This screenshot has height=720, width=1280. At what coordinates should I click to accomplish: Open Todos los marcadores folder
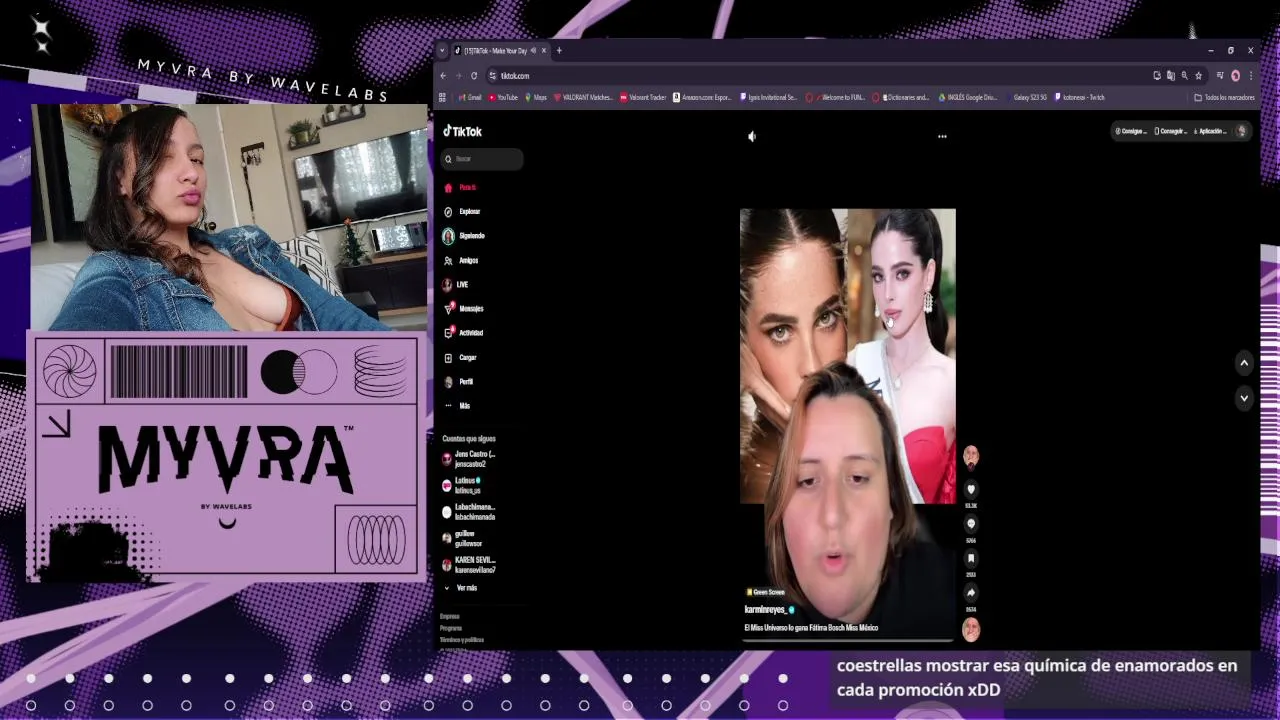(1224, 98)
